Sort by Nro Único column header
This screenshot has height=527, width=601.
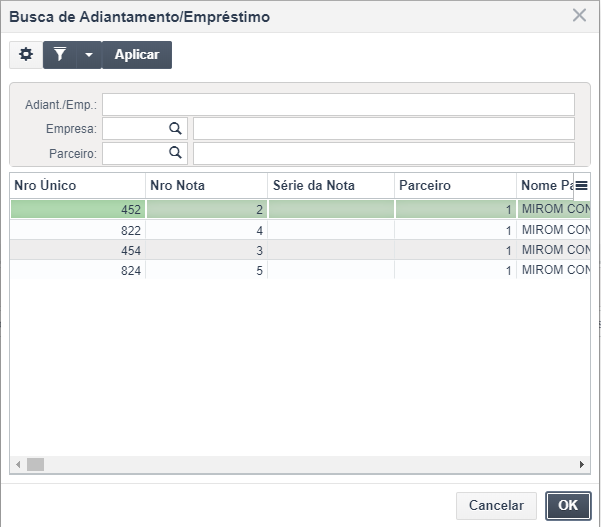[78, 186]
